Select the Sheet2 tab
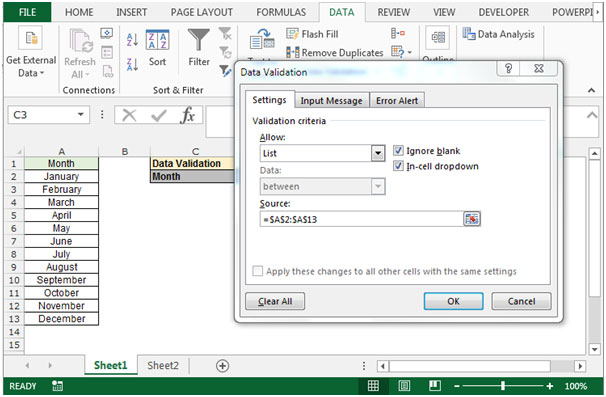 tap(163, 365)
